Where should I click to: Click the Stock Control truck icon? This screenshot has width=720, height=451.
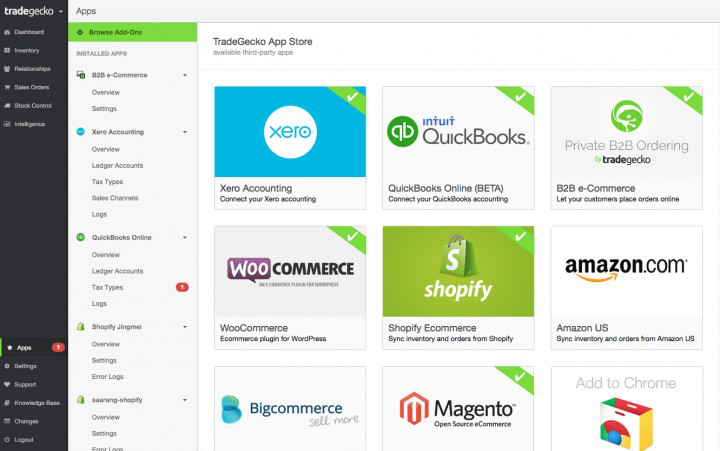pos(7,106)
